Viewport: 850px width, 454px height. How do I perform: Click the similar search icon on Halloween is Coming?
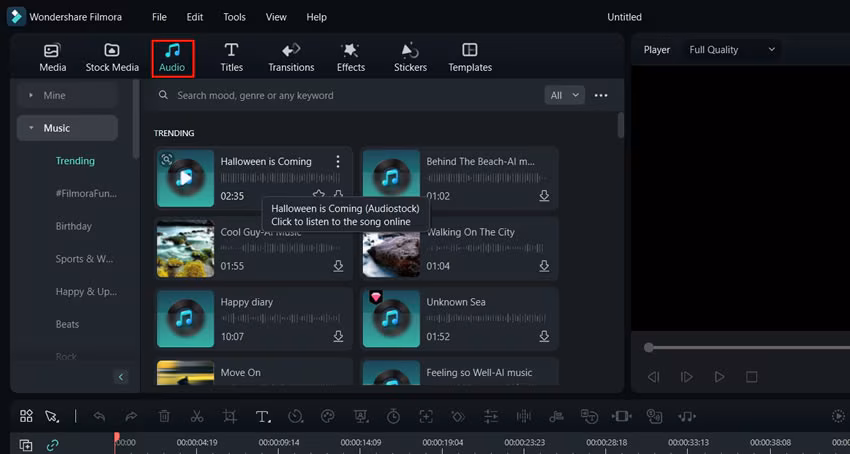pyautogui.click(x=166, y=159)
